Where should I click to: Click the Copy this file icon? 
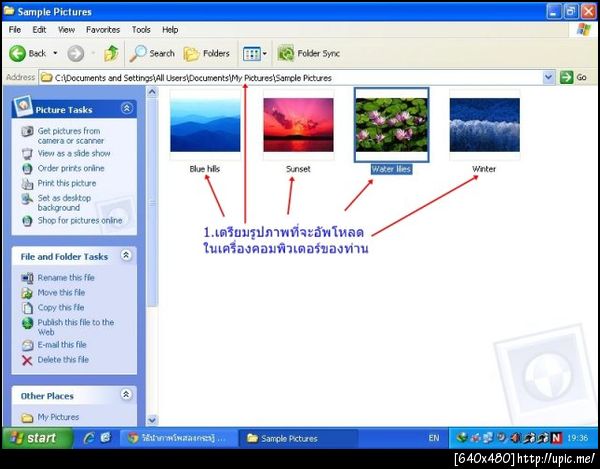pyautogui.click(x=27, y=308)
